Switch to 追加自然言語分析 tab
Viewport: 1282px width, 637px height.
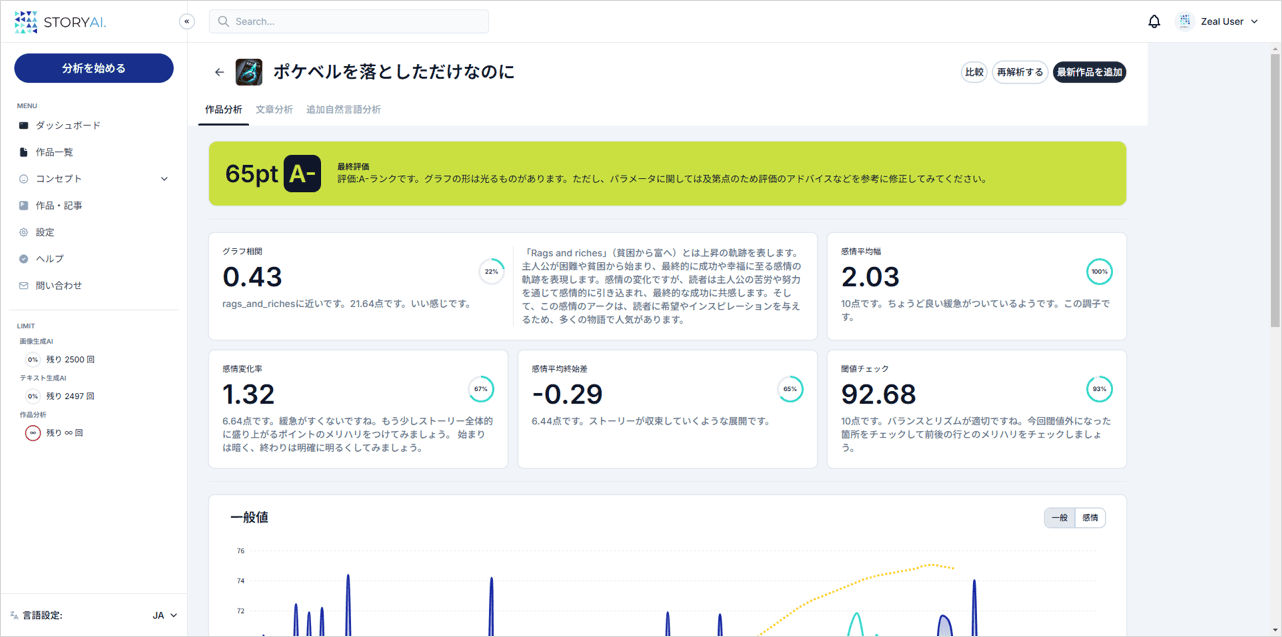point(343,110)
